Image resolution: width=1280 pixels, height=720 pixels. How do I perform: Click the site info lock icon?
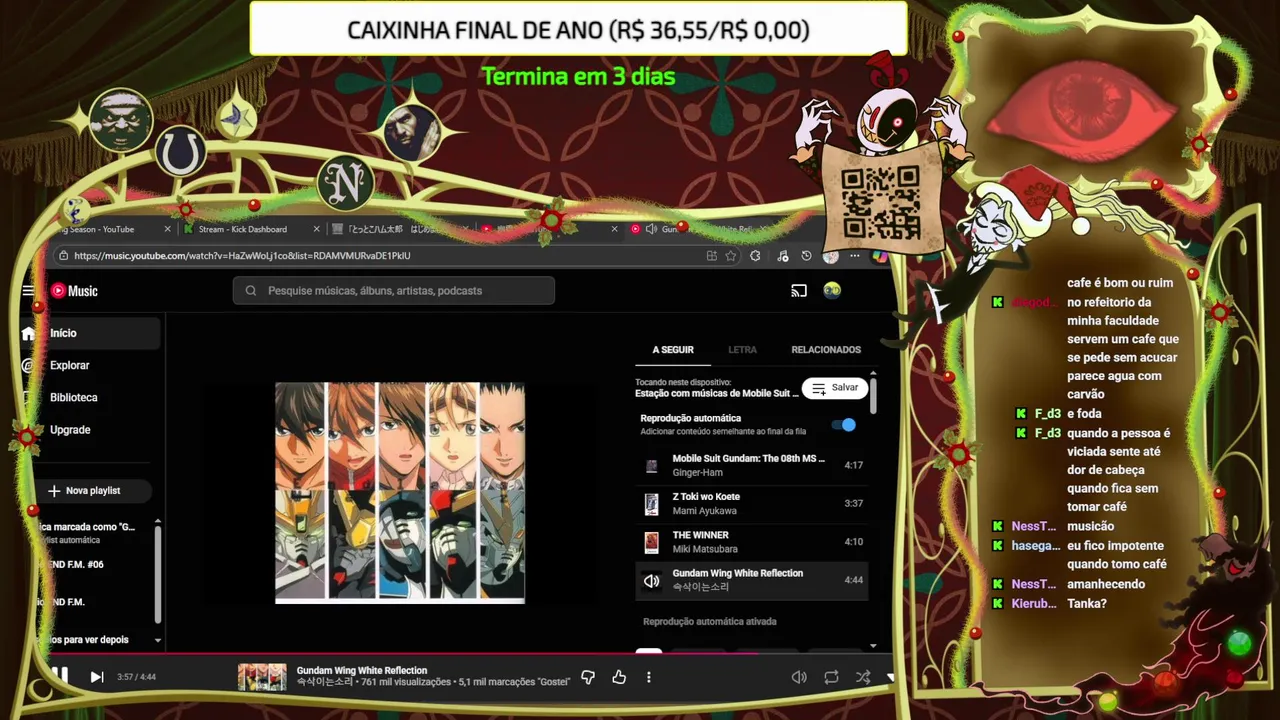62,256
